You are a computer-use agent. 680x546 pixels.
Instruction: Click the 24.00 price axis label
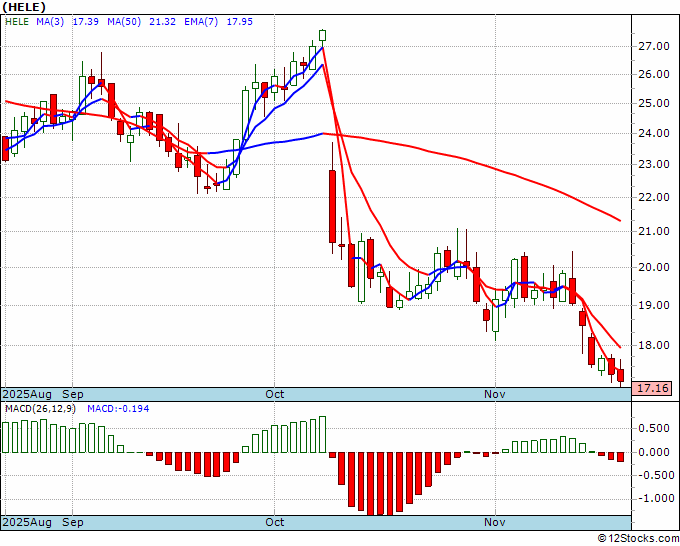(654, 133)
